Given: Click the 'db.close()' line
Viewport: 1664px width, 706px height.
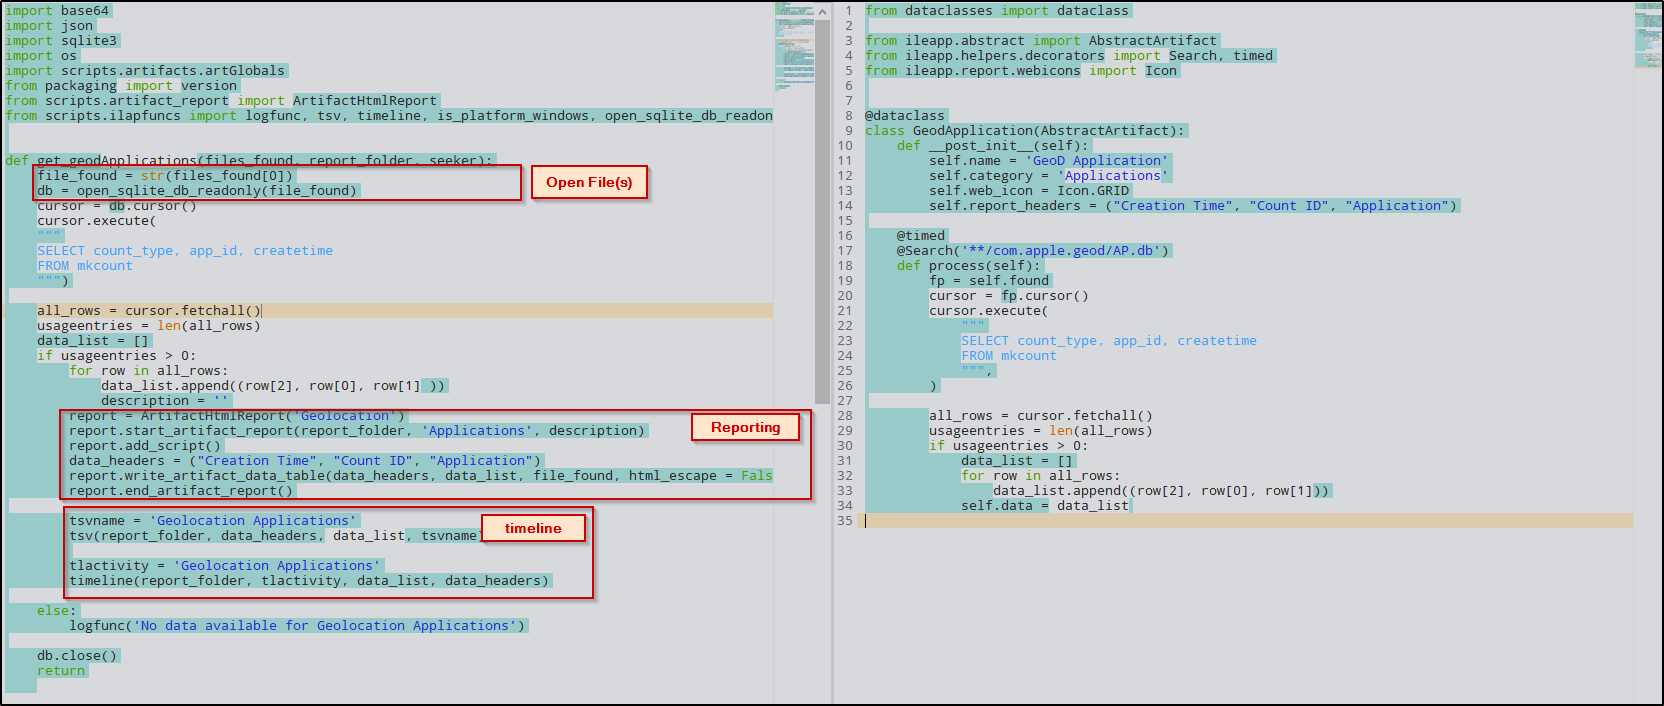Looking at the screenshot, I should pyautogui.click(x=77, y=656).
